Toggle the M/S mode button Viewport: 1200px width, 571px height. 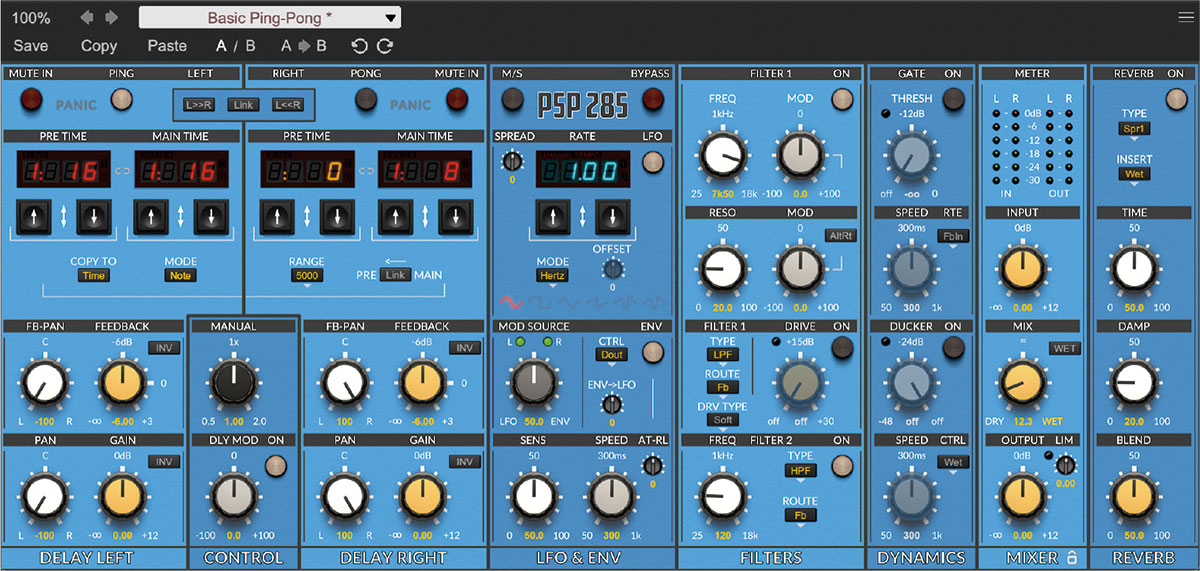pyautogui.click(x=513, y=99)
